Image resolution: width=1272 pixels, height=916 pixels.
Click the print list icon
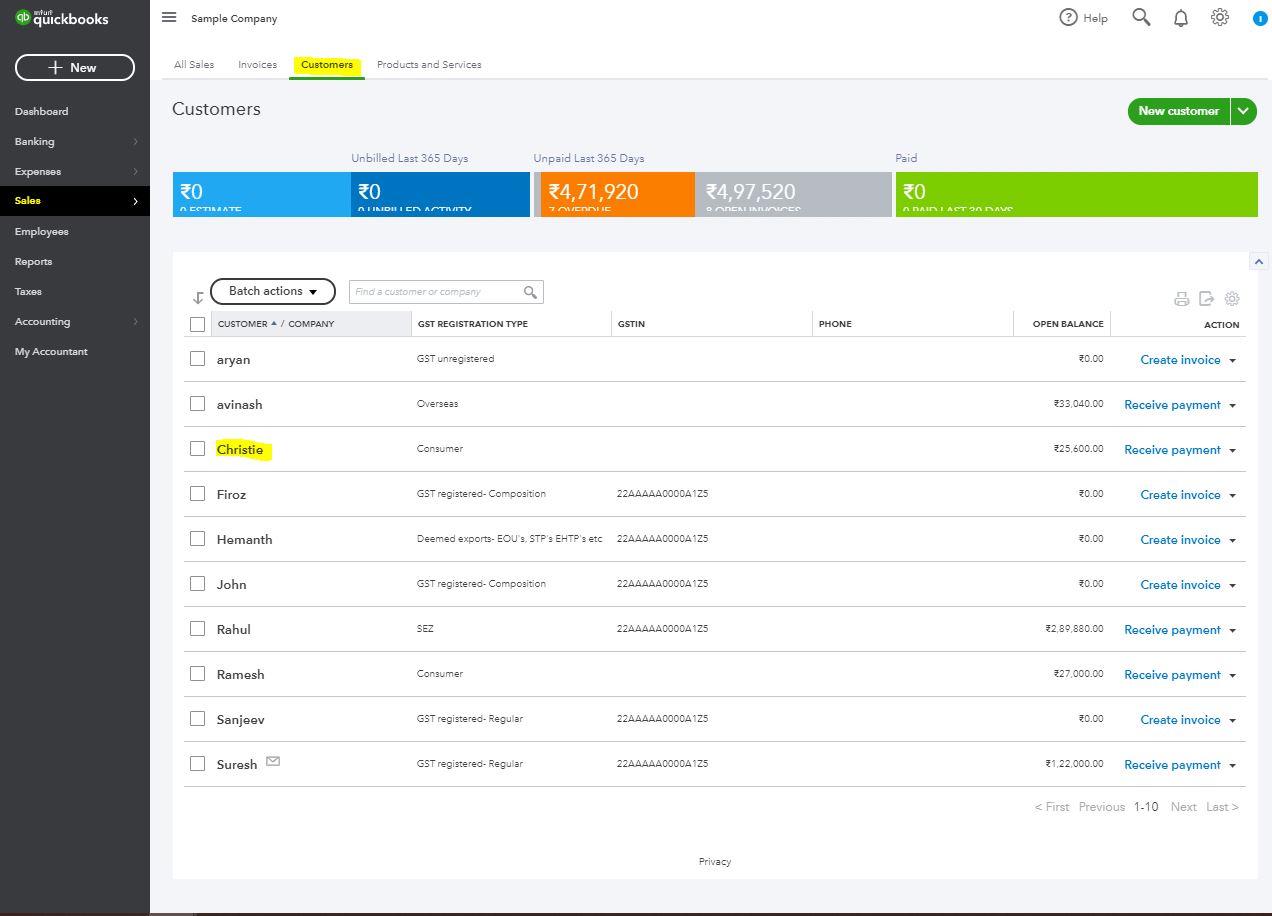click(1181, 299)
